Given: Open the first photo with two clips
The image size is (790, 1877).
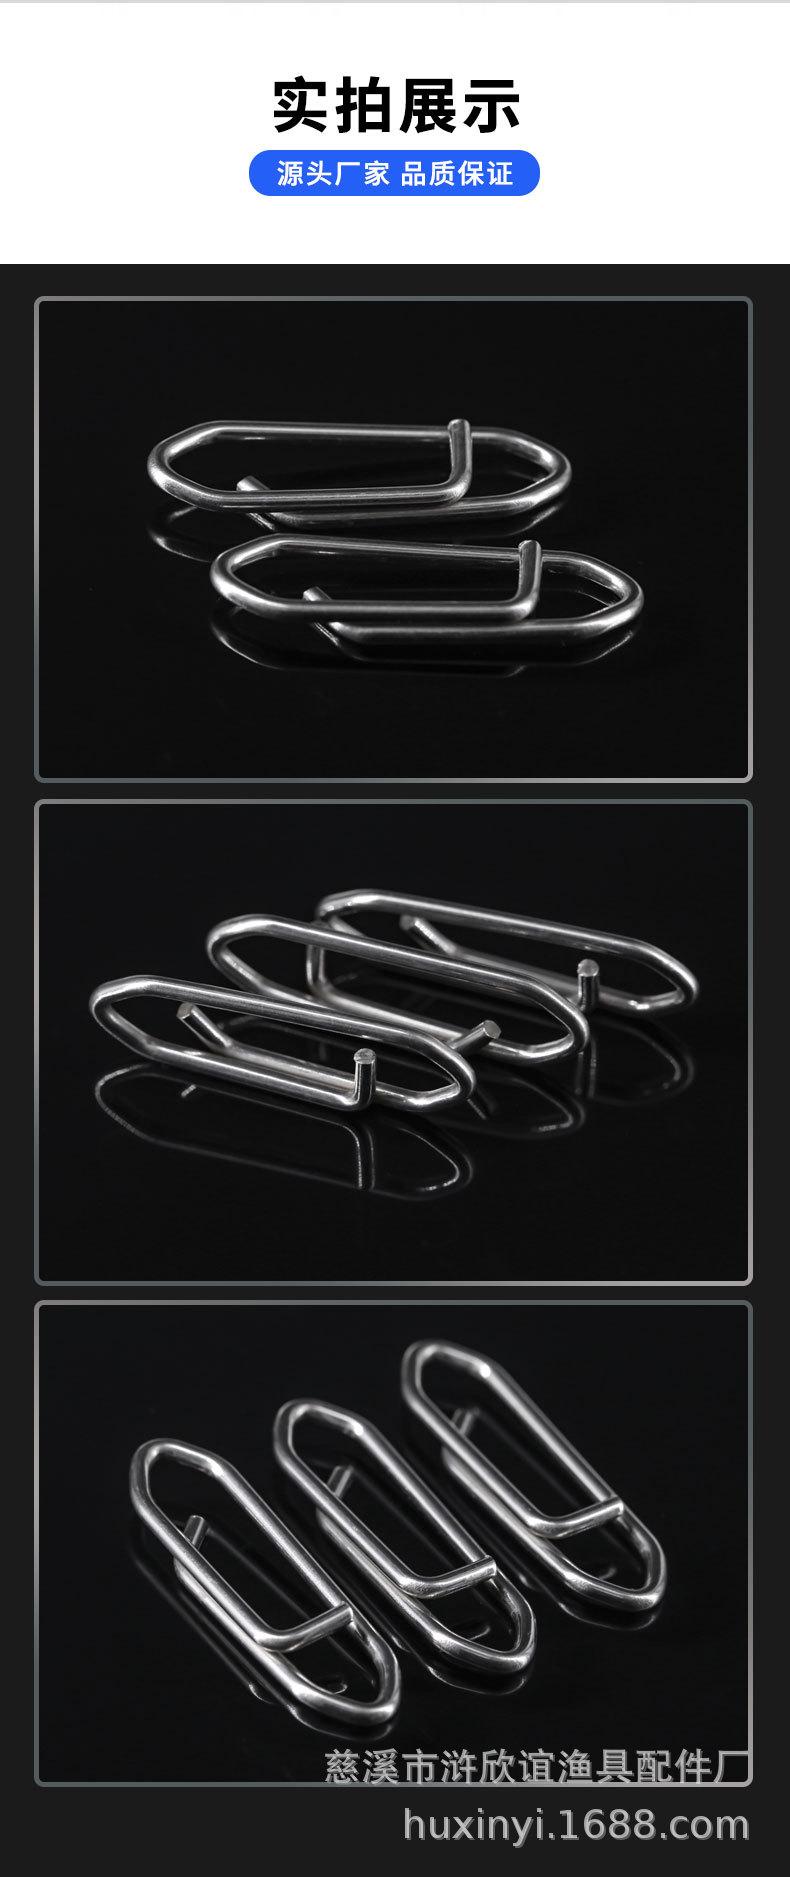Looking at the screenshot, I should (x=393, y=539).
